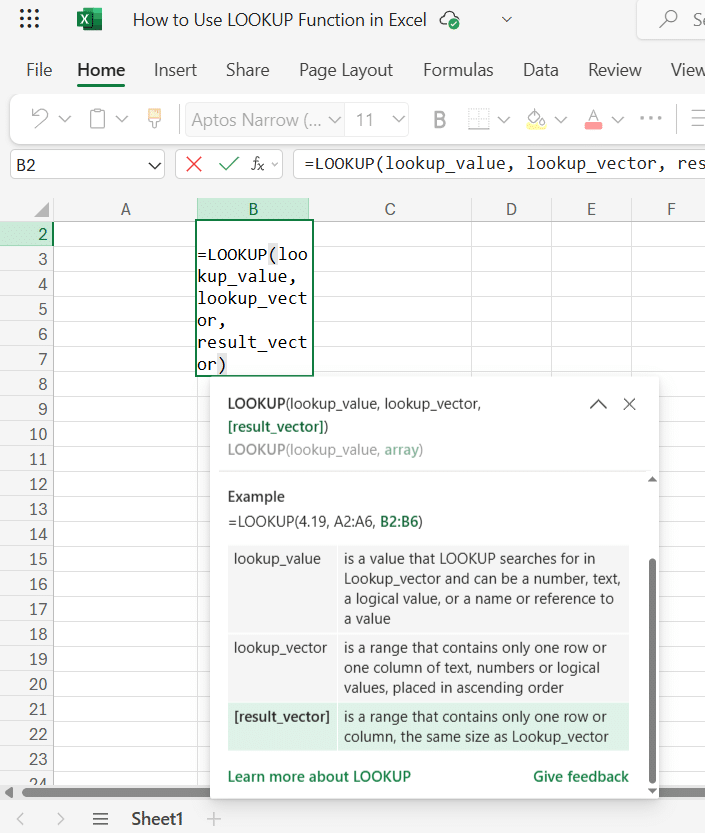The width and height of the screenshot is (705, 833).
Task: Apply the yellow fill color
Action: point(536,120)
